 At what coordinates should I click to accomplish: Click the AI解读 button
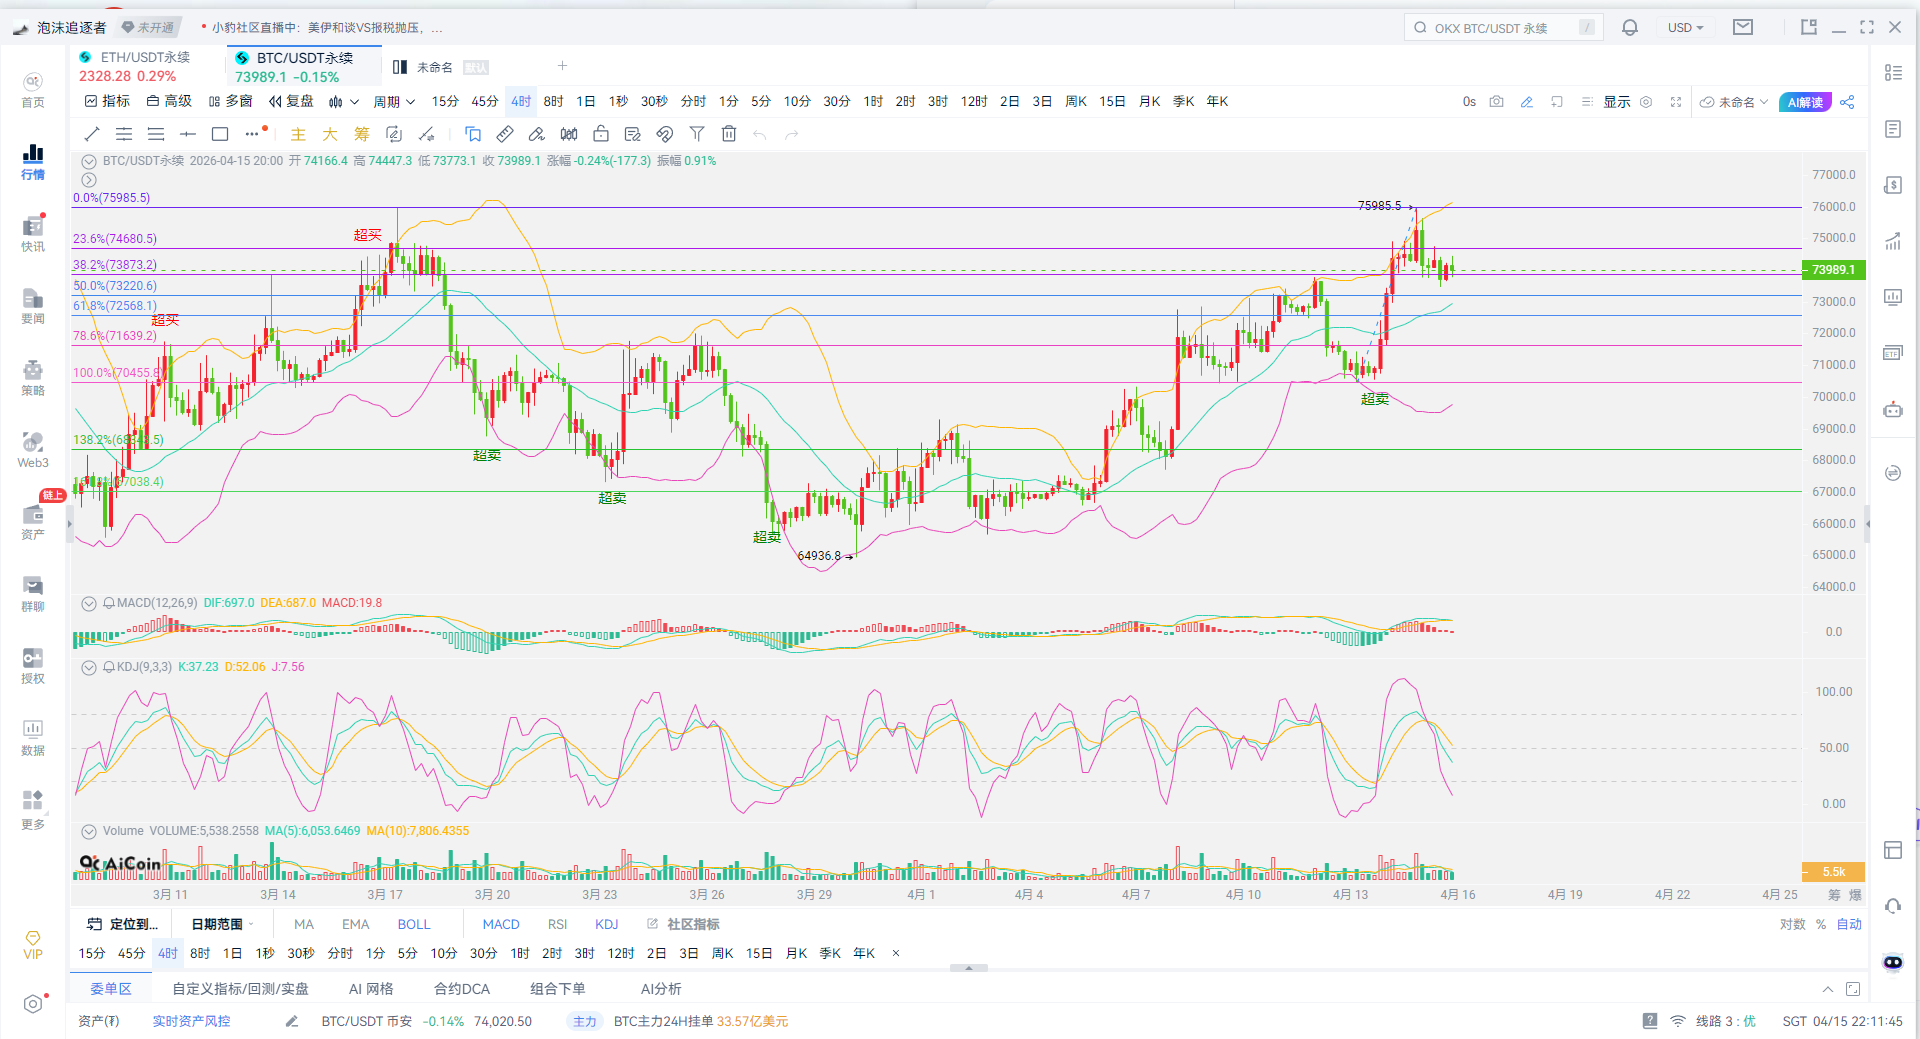point(1805,102)
